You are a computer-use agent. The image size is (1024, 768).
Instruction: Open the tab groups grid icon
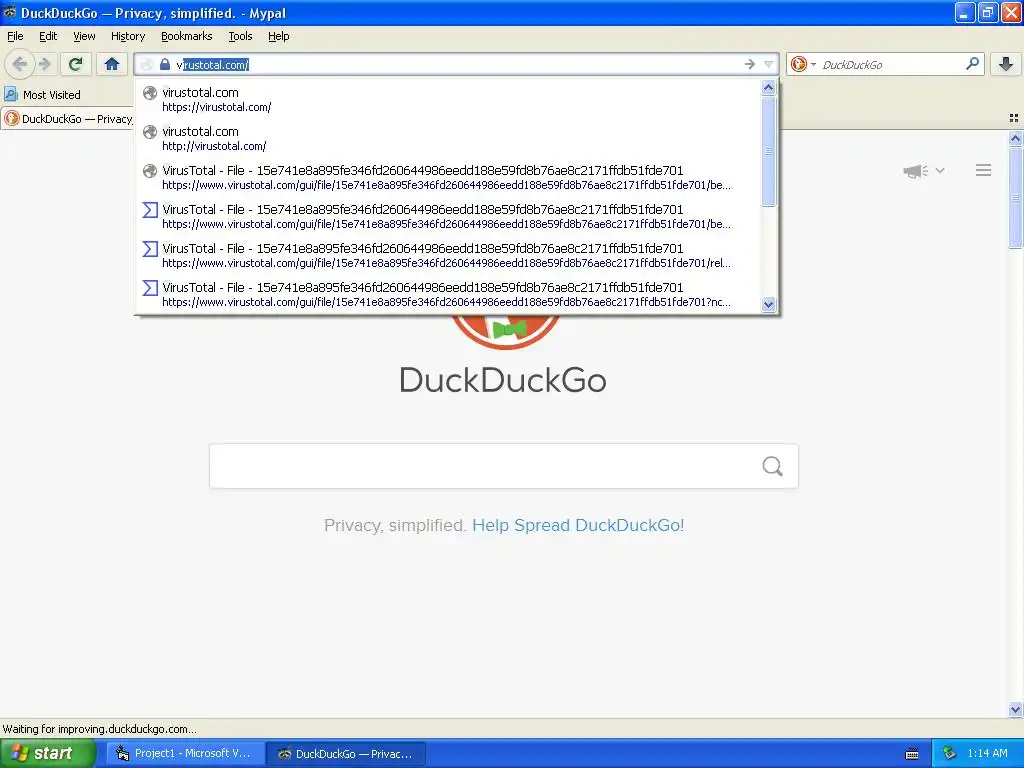1014,118
